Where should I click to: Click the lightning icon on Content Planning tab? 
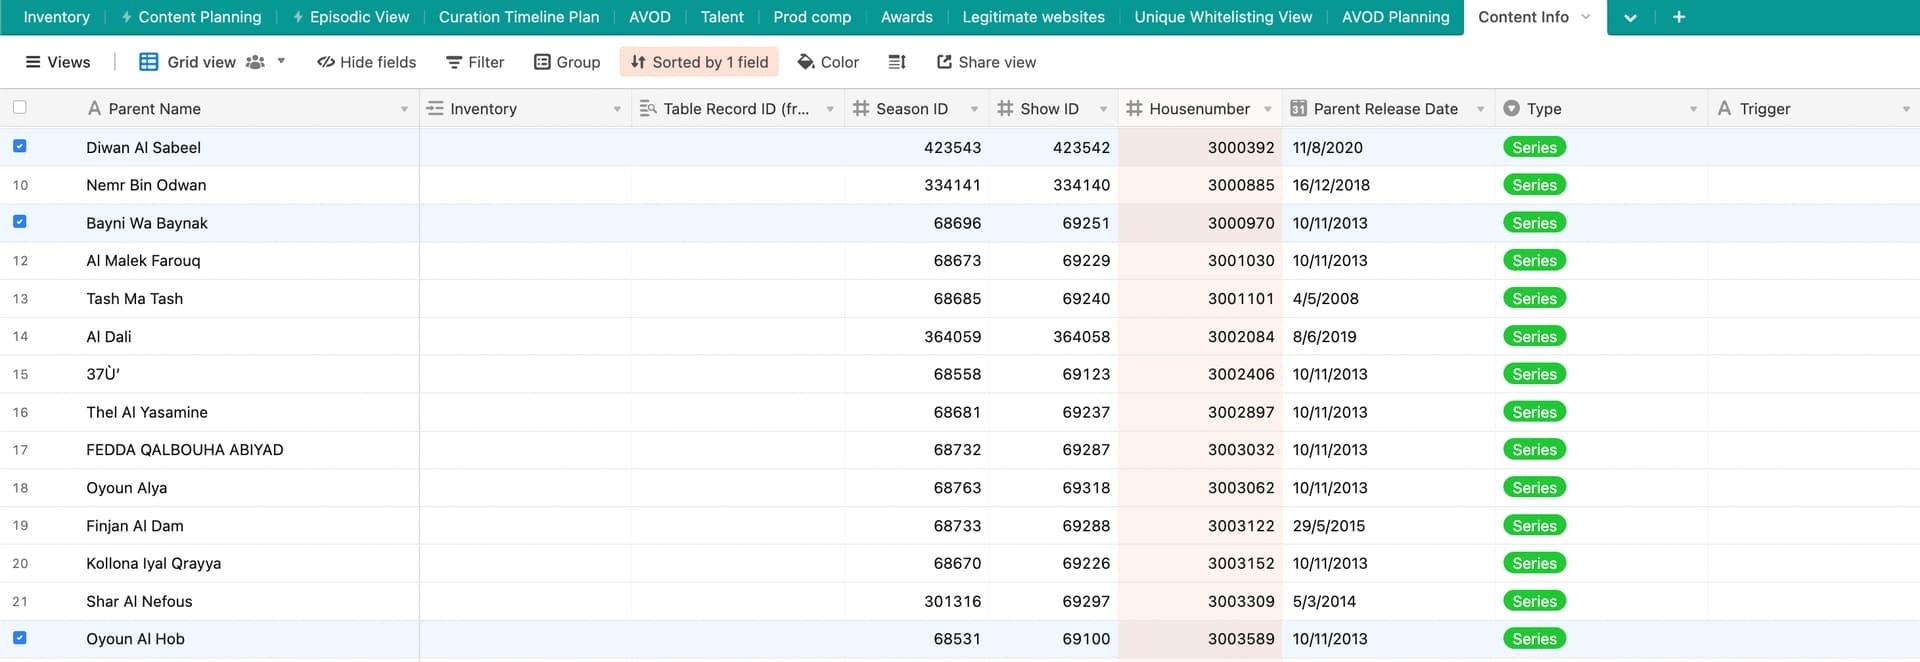coord(126,17)
